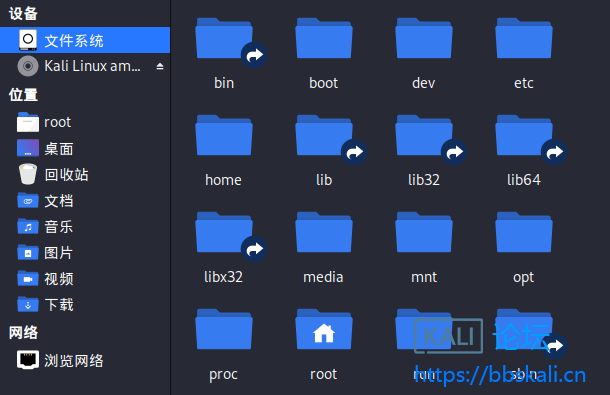Click the etc folder name
Image resolution: width=610 pixels, height=395 pixels.
click(x=524, y=83)
